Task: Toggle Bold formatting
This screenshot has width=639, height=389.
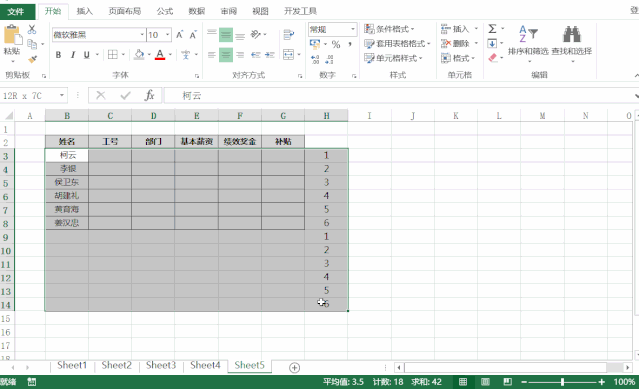Action: [x=58, y=55]
